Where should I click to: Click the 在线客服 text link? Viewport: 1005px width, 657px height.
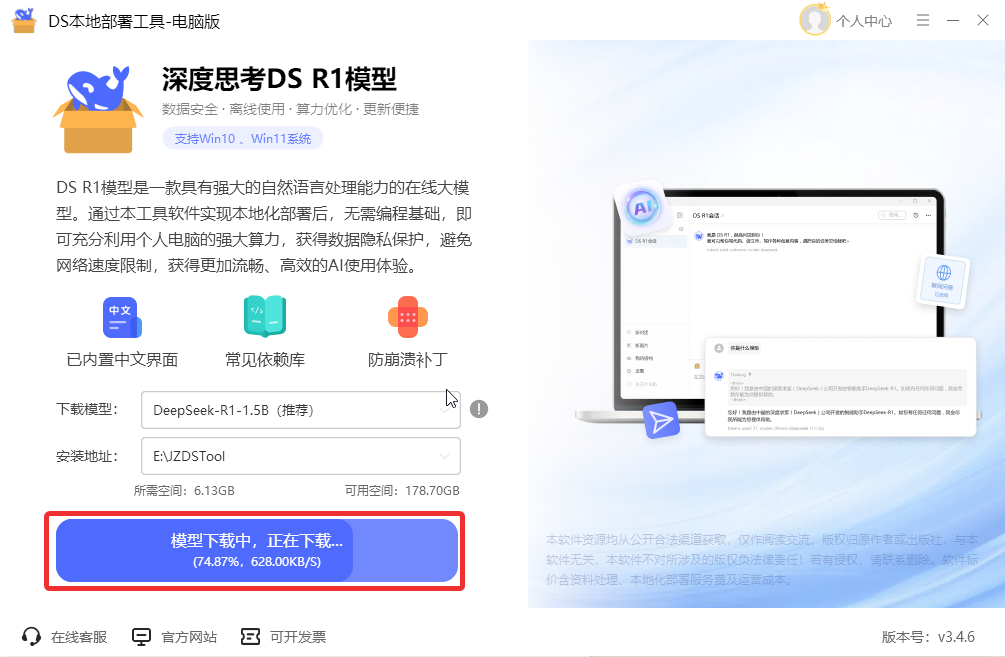click(79, 637)
